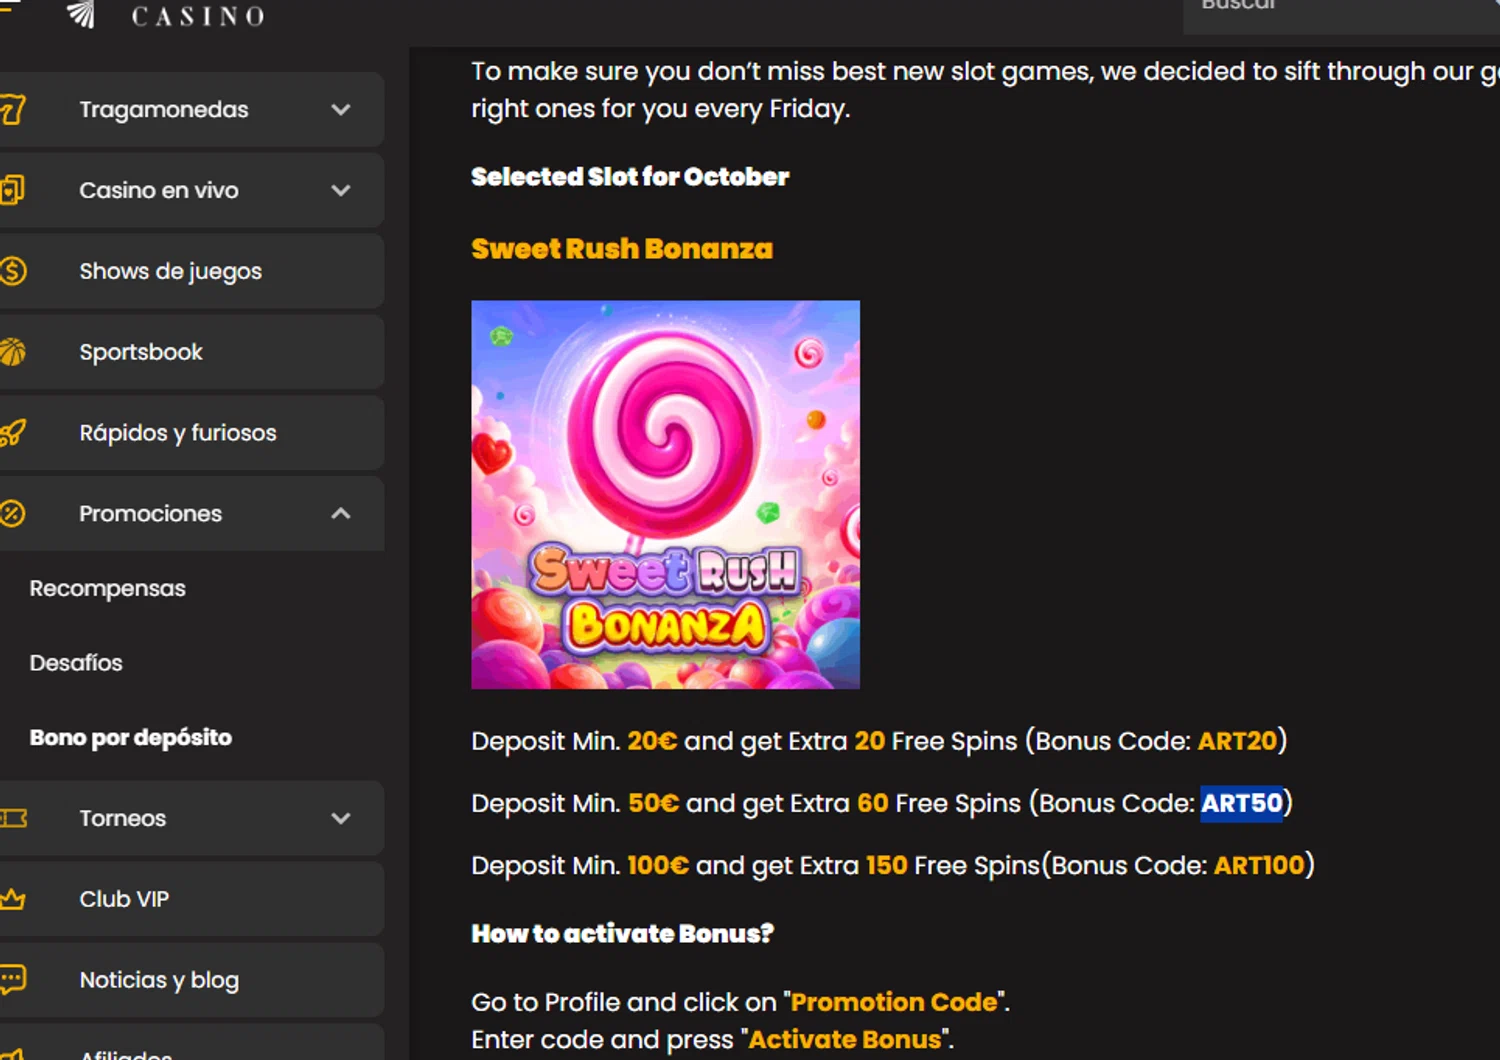This screenshot has width=1500, height=1060.
Task: Open the Tragamonedas menu item
Action: (190, 110)
